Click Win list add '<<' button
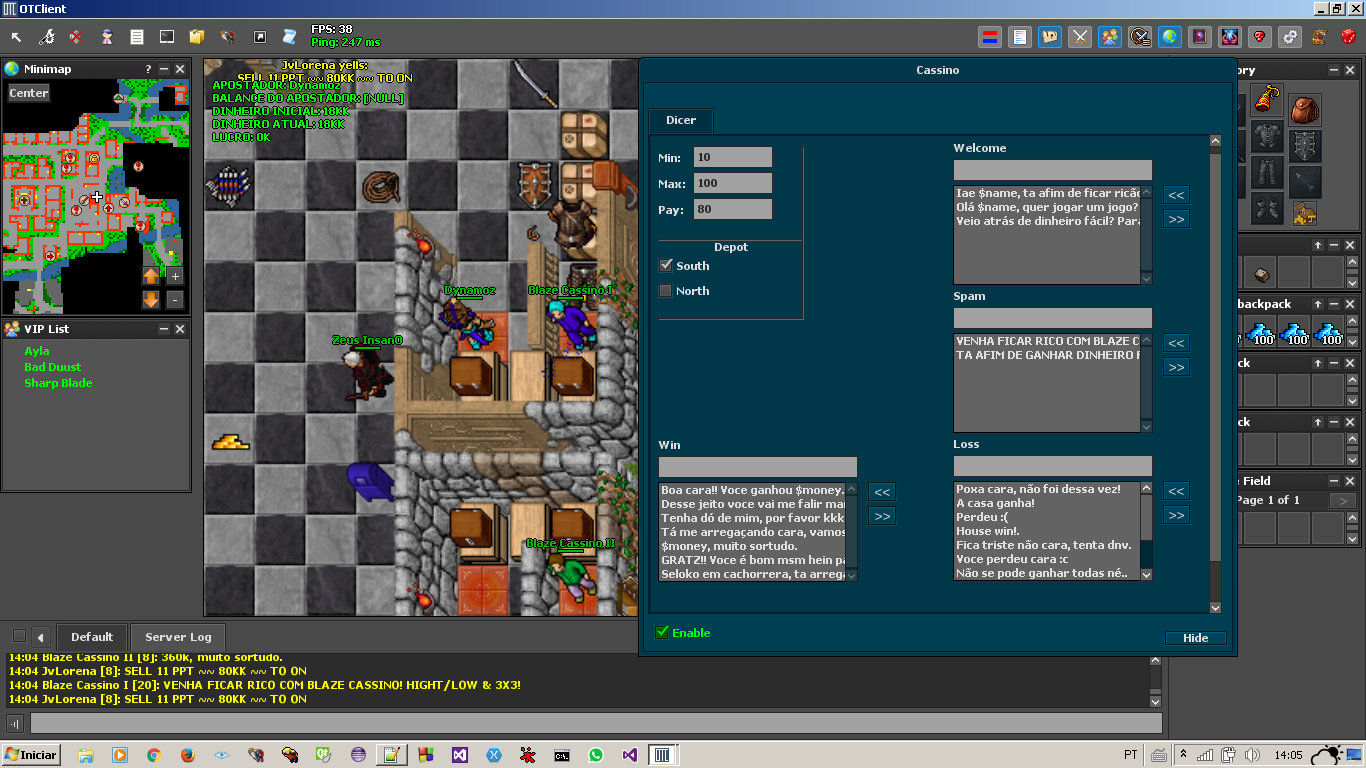This screenshot has width=1366, height=768. pos(881,492)
